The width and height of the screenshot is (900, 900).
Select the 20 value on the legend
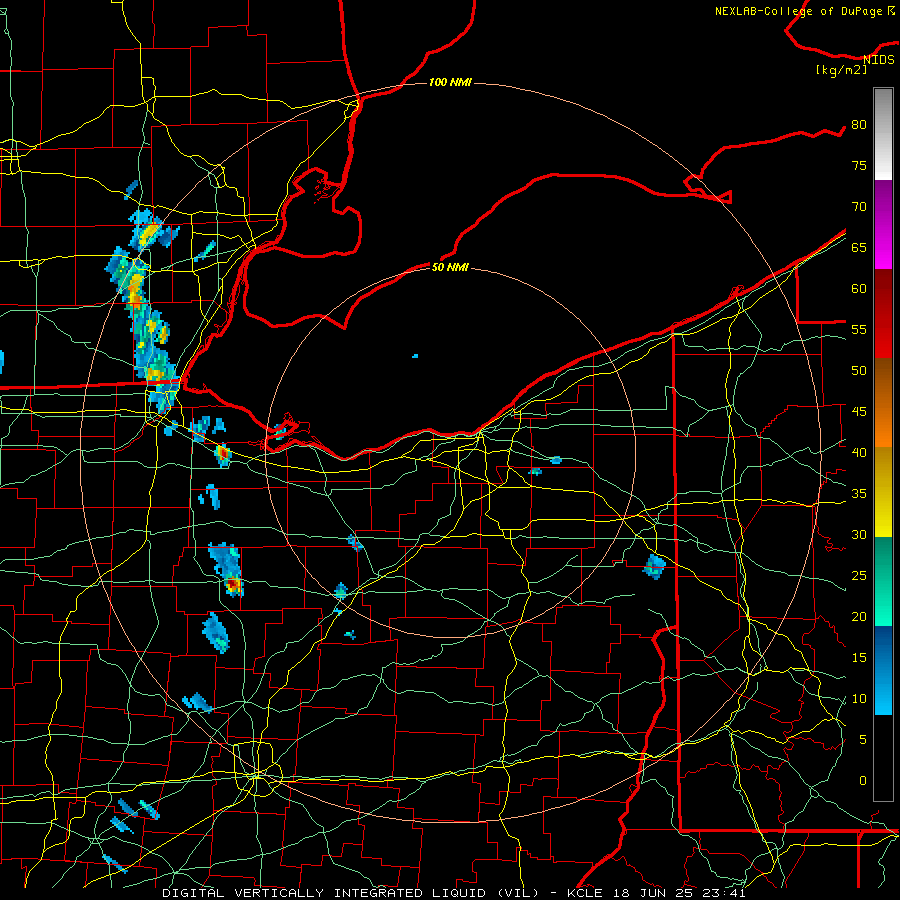pyautogui.click(x=859, y=616)
